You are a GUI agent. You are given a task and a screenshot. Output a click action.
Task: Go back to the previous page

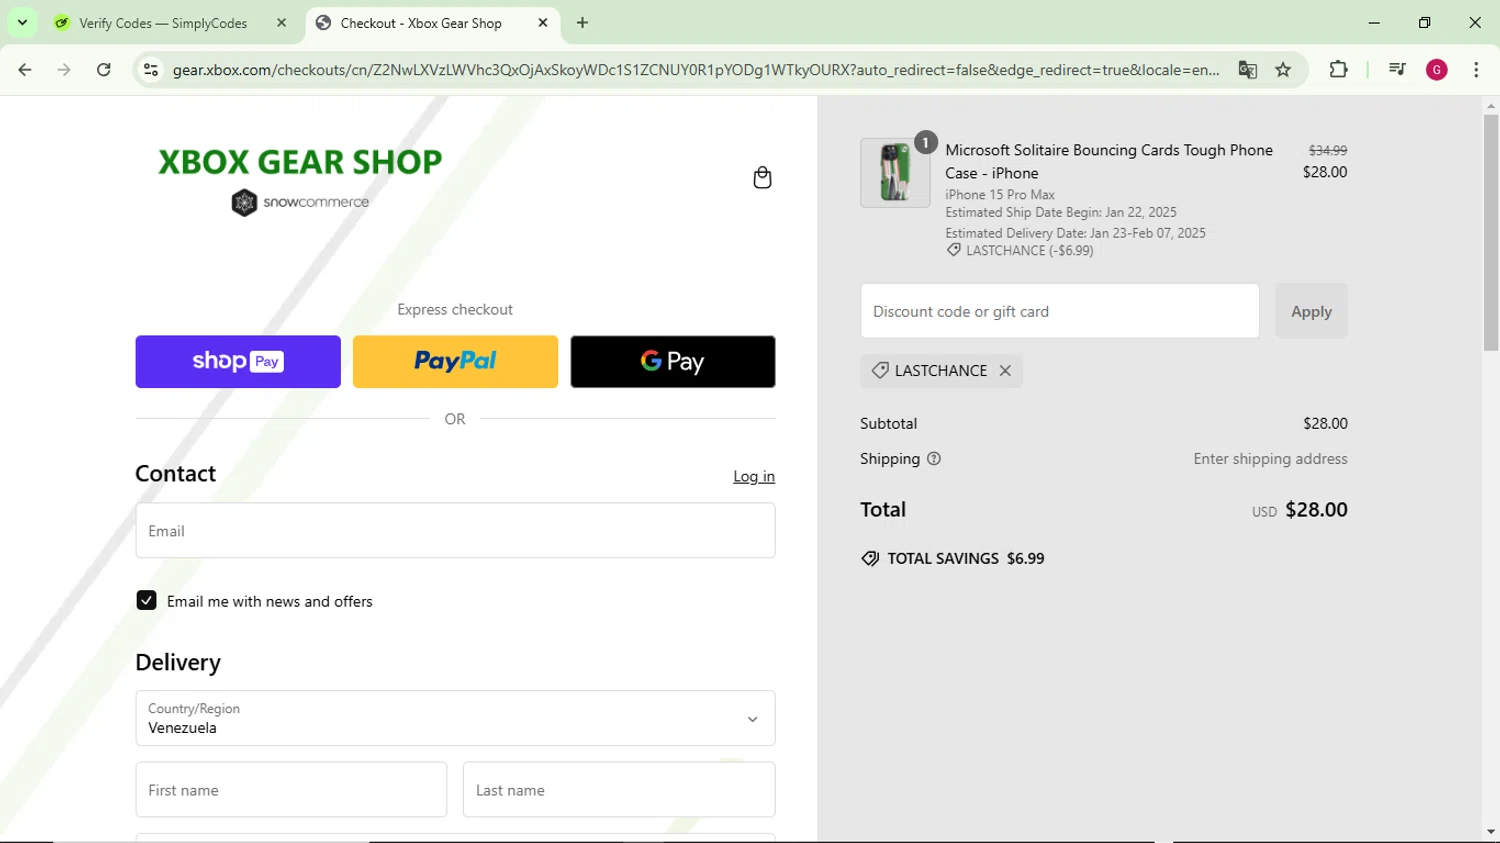(25, 70)
